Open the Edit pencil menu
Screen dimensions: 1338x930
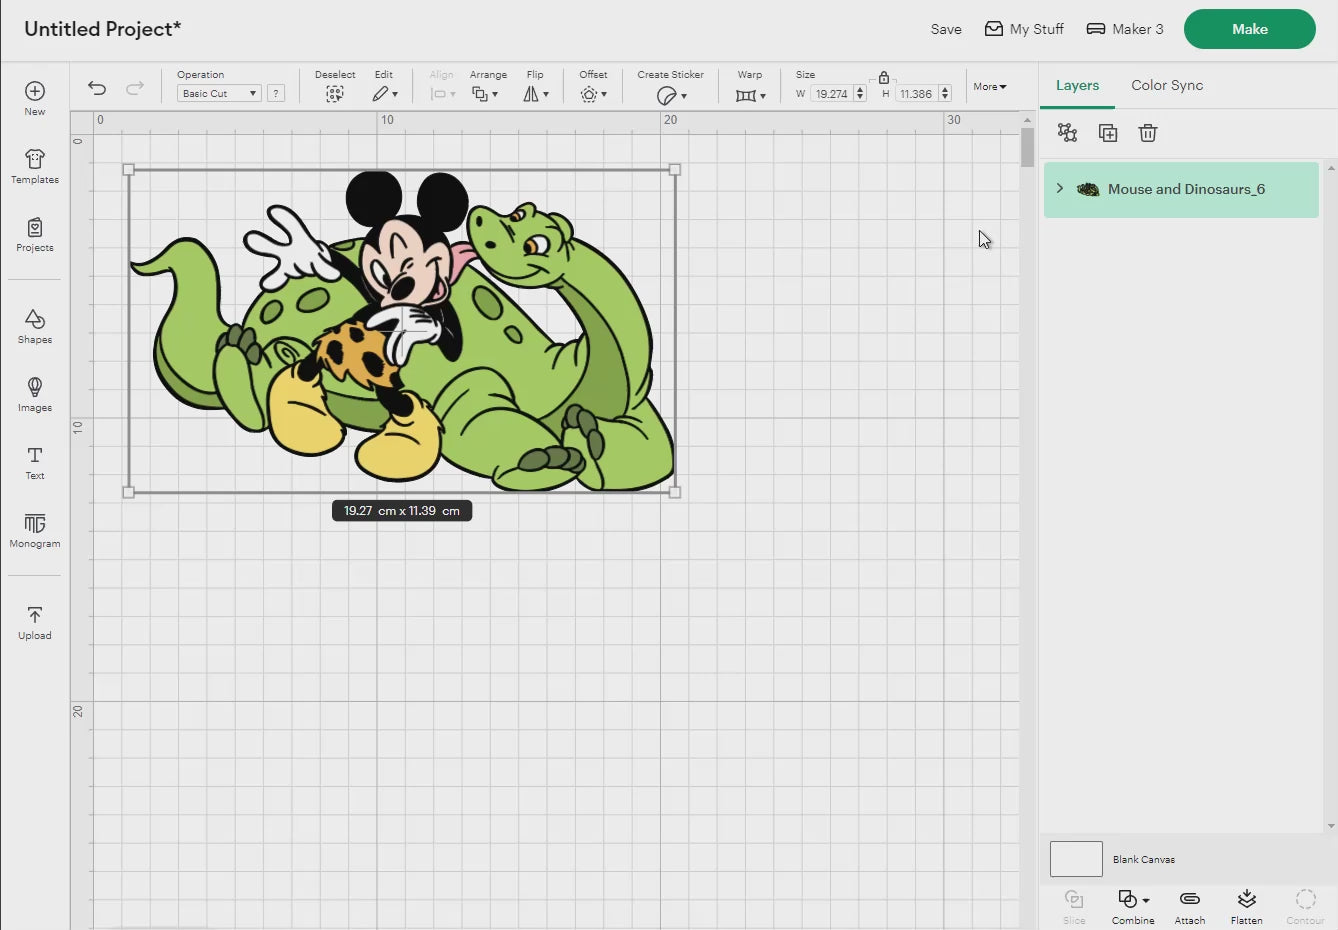(x=385, y=94)
